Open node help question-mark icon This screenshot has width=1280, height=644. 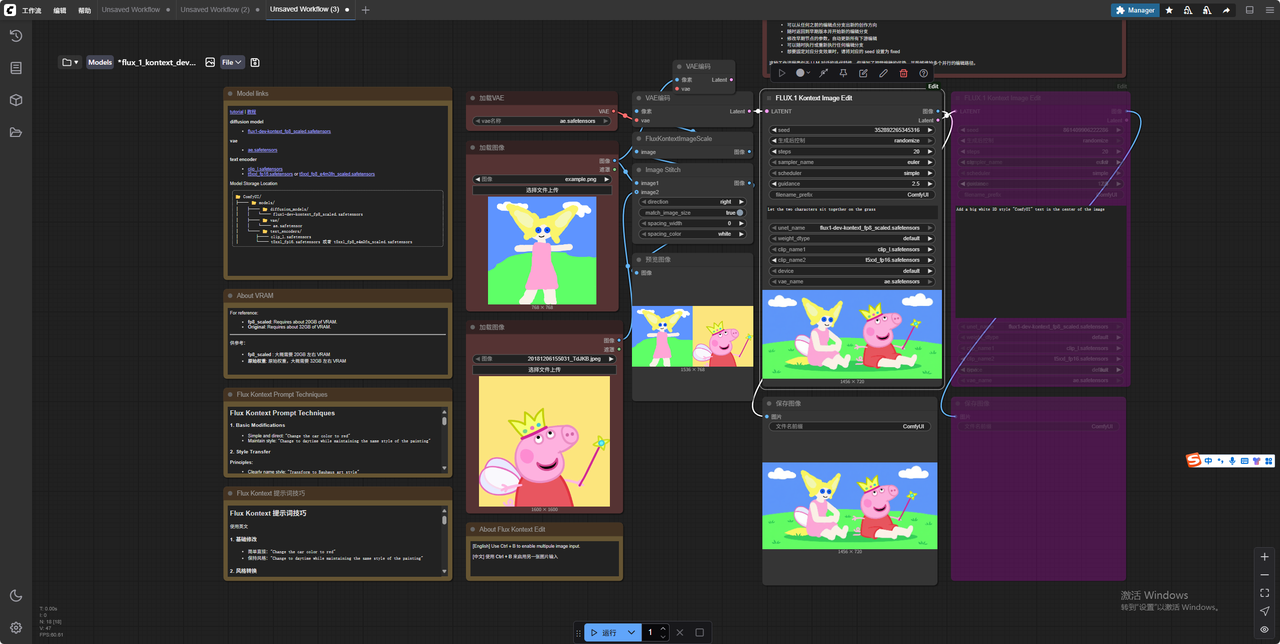(x=923, y=73)
